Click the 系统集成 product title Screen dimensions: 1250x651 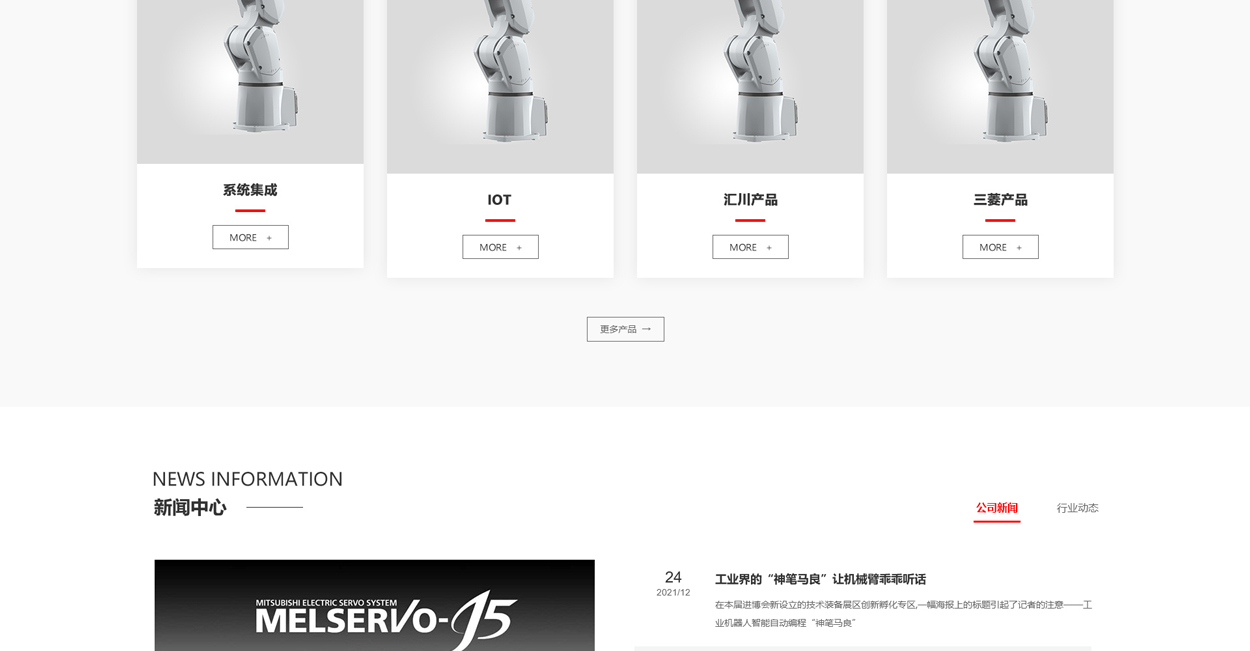[x=250, y=190]
